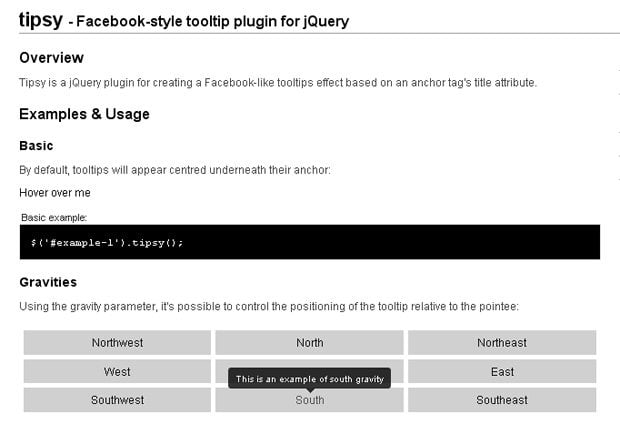The height and width of the screenshot is (424, 620).
Task: Click inside the black tipsy code block
Action: 309,242
